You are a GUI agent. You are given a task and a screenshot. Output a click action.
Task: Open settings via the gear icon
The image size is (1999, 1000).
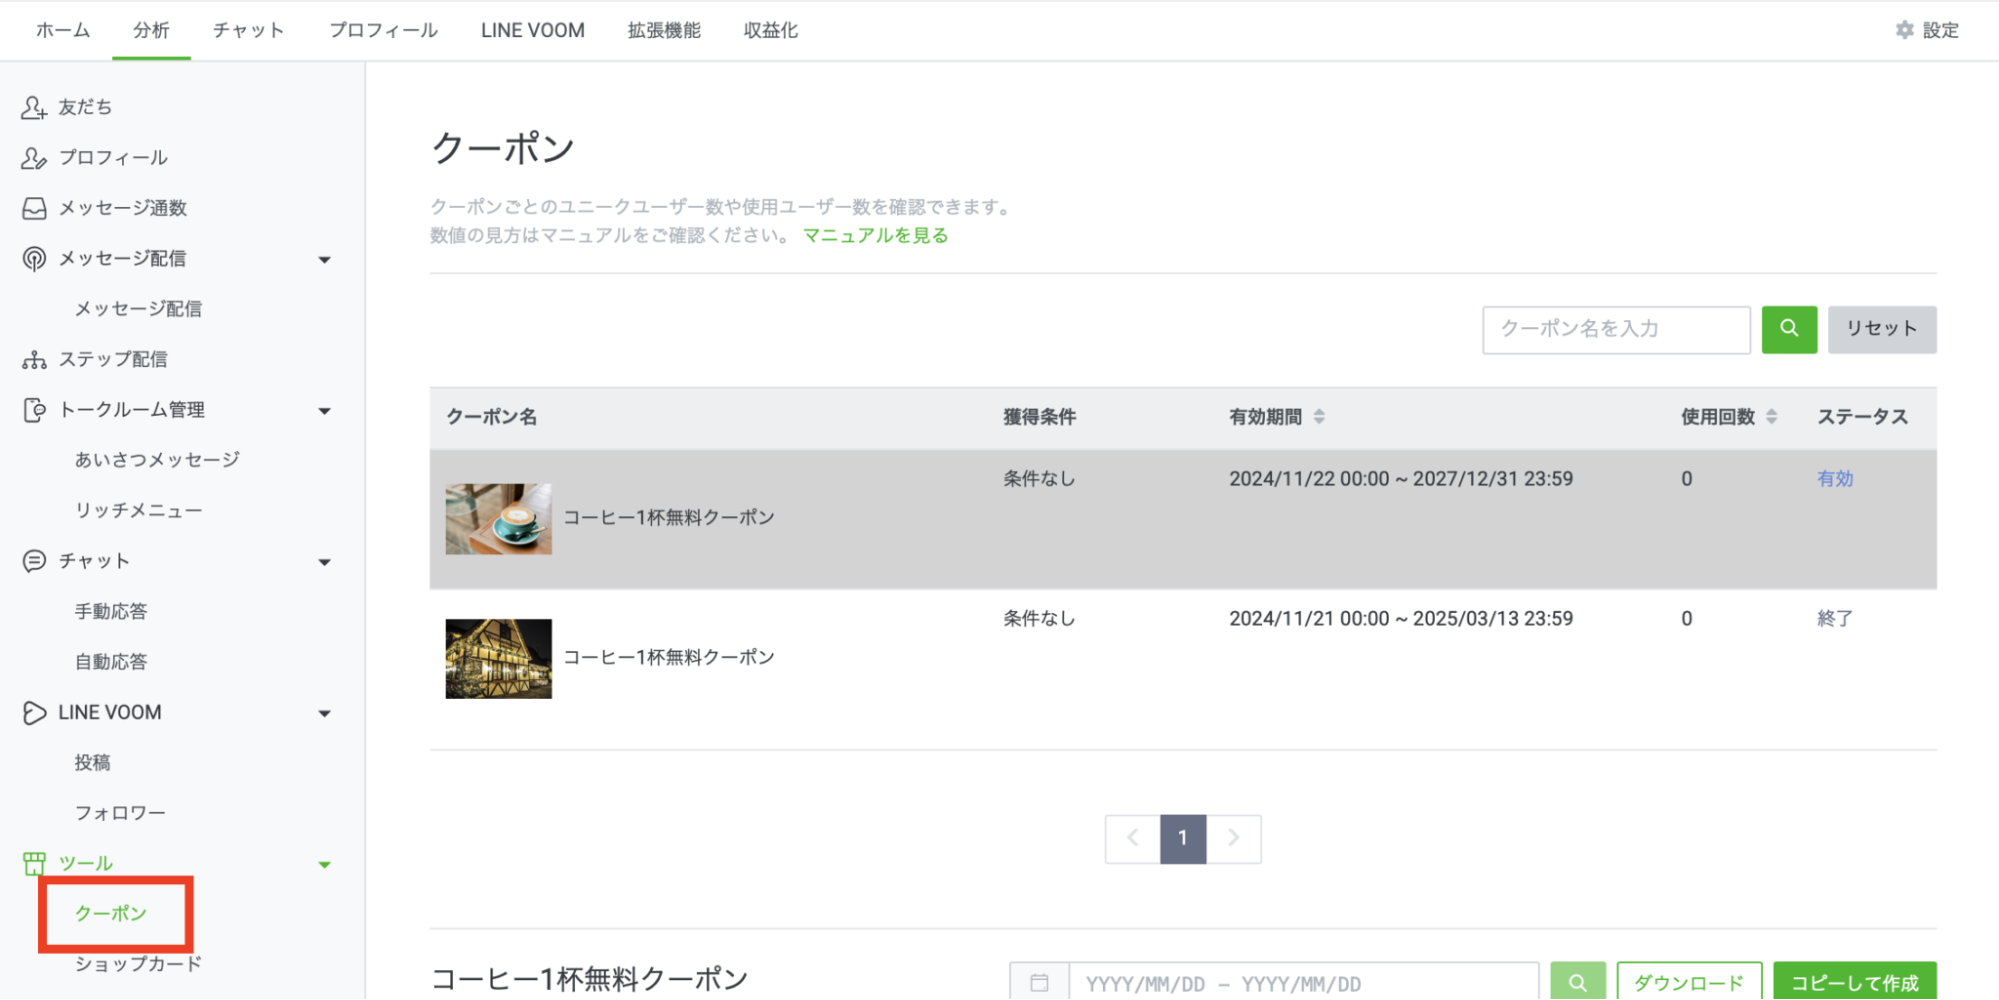click(x=1904, y=30)
